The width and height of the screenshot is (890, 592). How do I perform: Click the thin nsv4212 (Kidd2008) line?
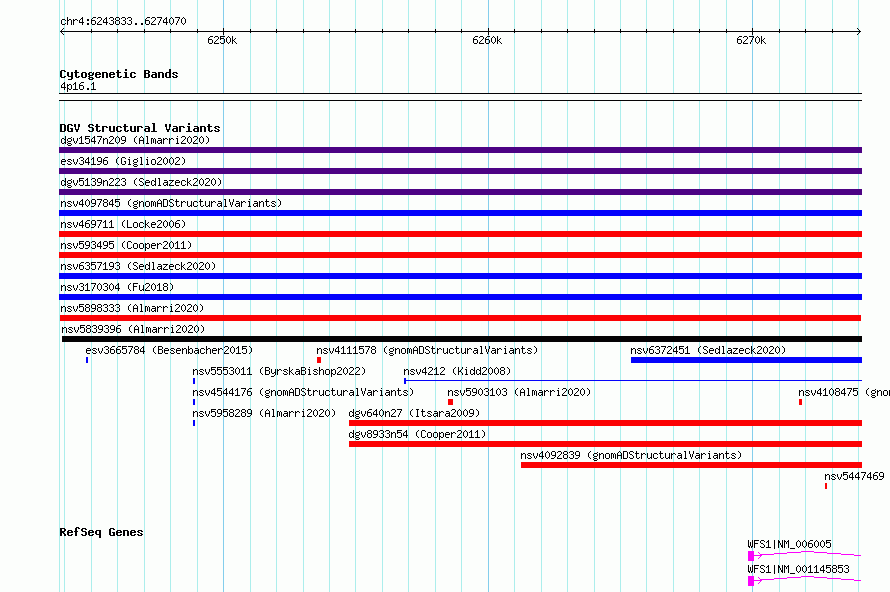click(x=633, y=380)
